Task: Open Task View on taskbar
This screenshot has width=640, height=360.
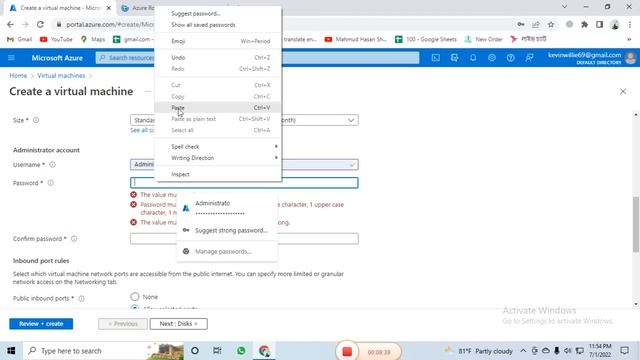Action: pyautogui.click(x=217, y=351)
